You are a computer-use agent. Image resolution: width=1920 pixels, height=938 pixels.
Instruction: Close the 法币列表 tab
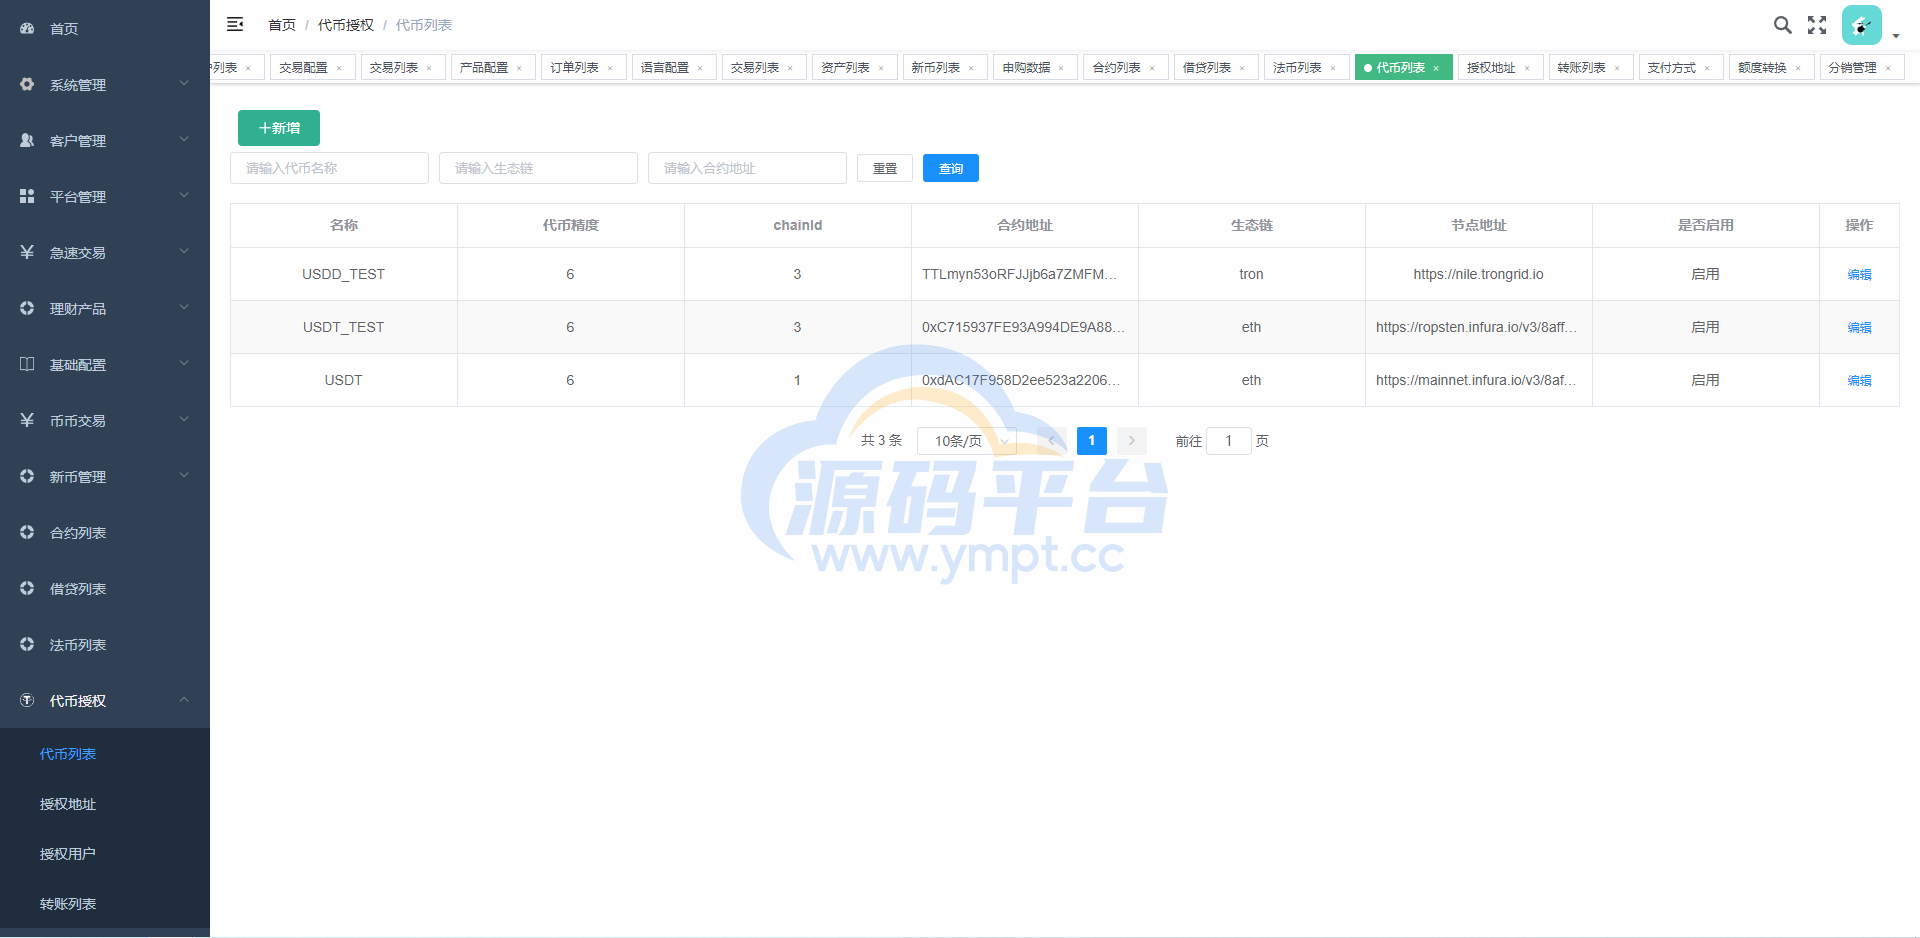click(1333, 69)
